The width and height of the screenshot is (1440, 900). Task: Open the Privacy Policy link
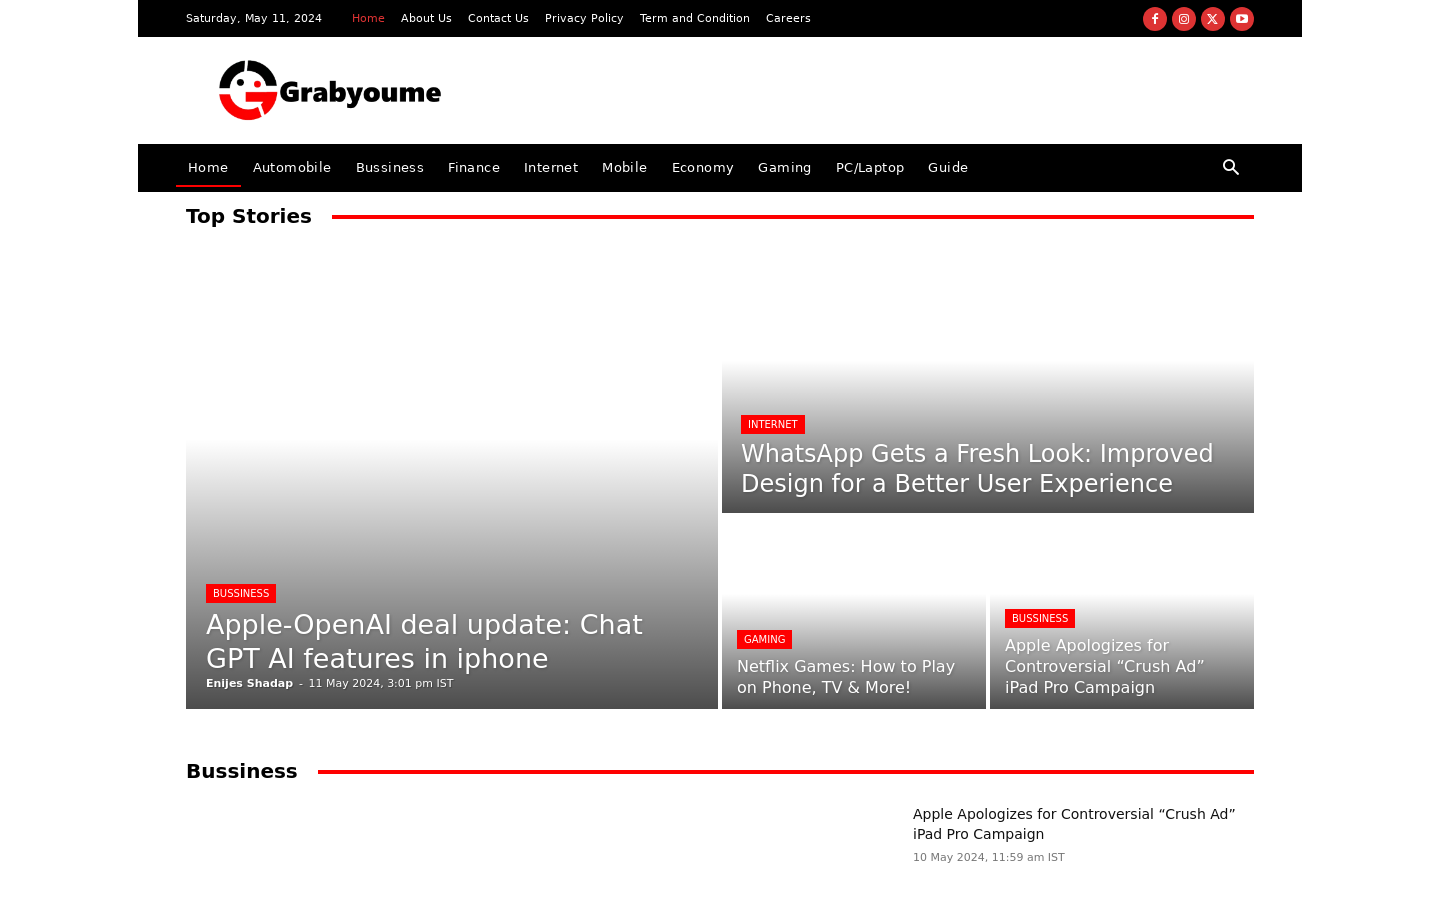[584, 18]
